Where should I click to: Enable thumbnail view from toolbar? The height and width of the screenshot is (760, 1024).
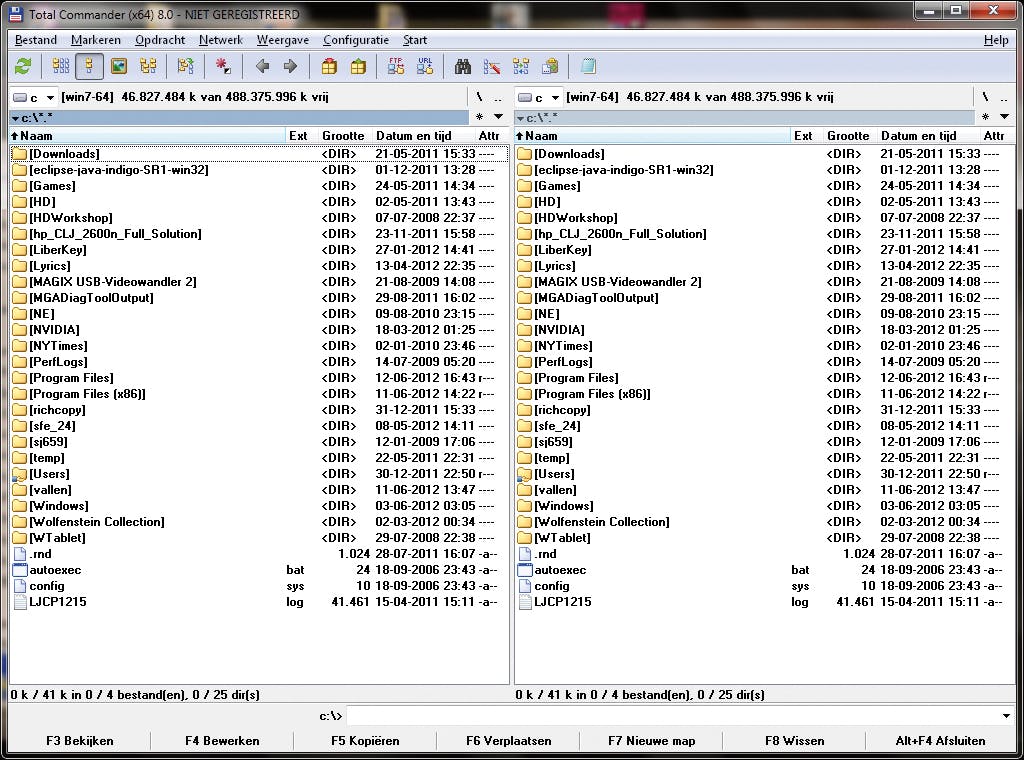pyautogui.click(x=118, y=66)
